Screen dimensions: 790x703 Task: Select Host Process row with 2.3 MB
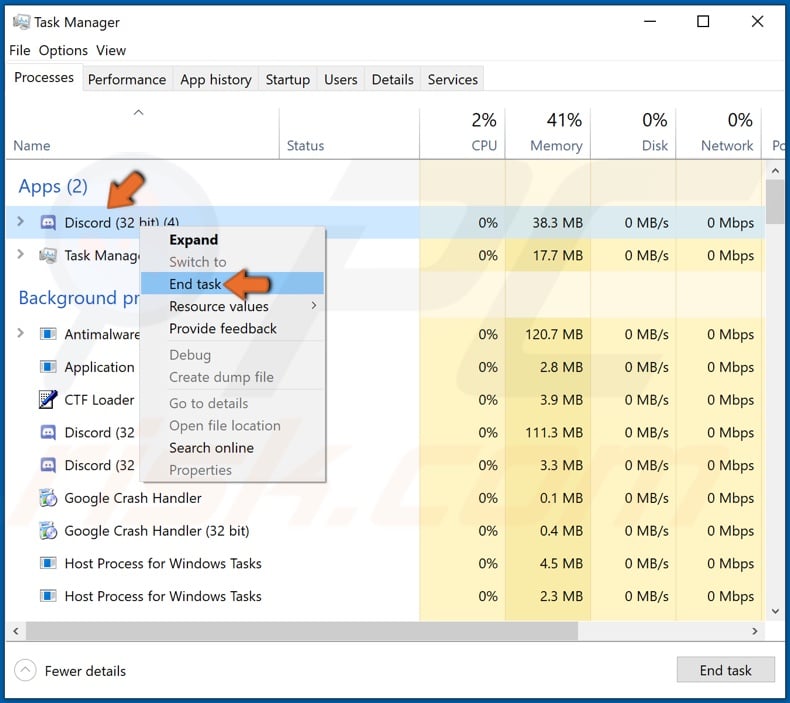(x=385, y=596)
